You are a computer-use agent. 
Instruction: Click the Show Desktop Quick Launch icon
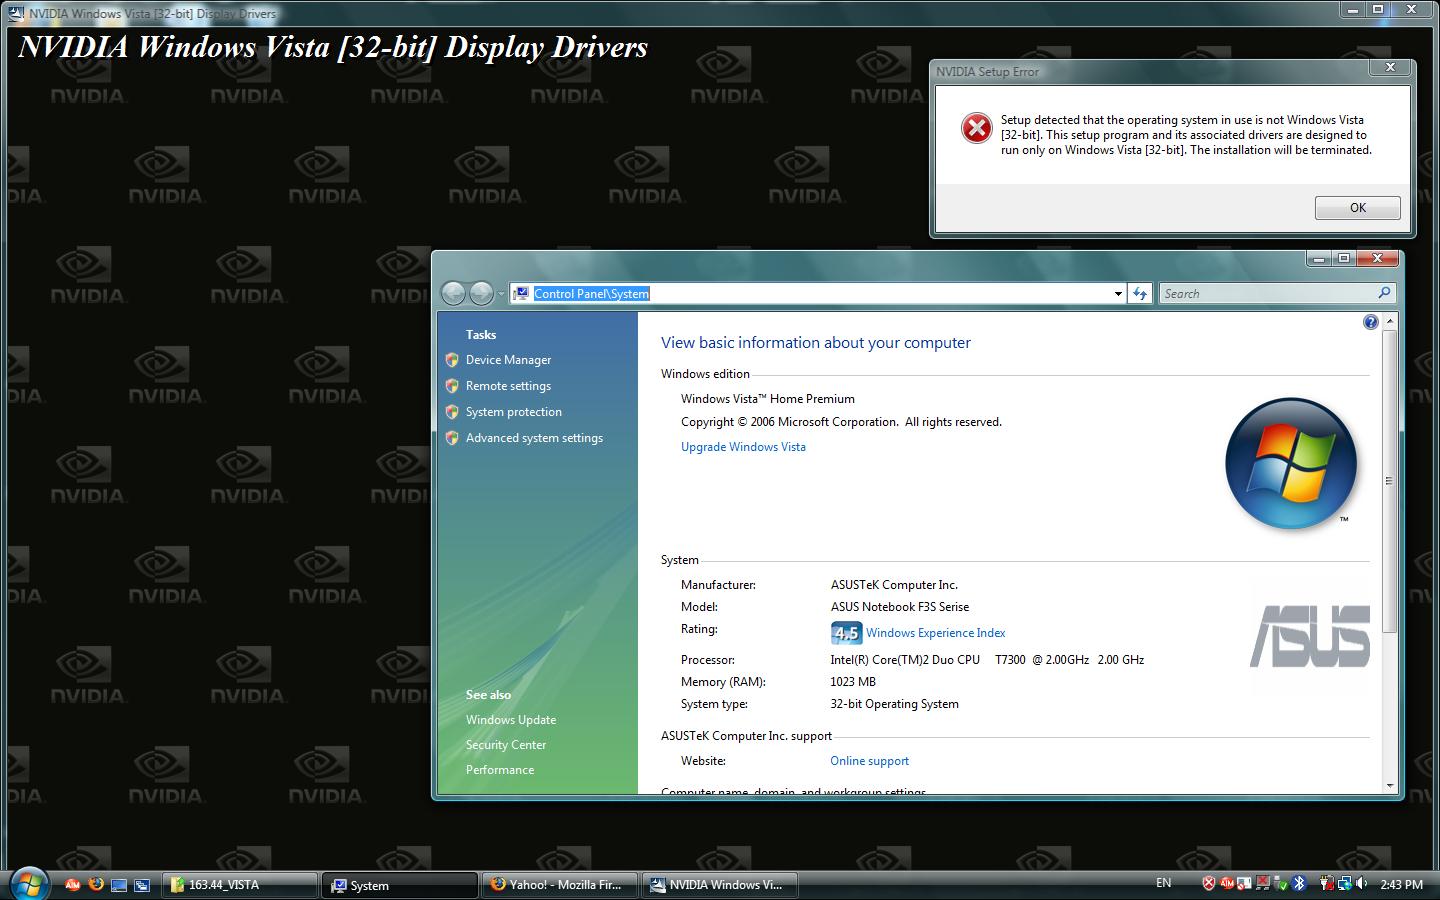119,885
